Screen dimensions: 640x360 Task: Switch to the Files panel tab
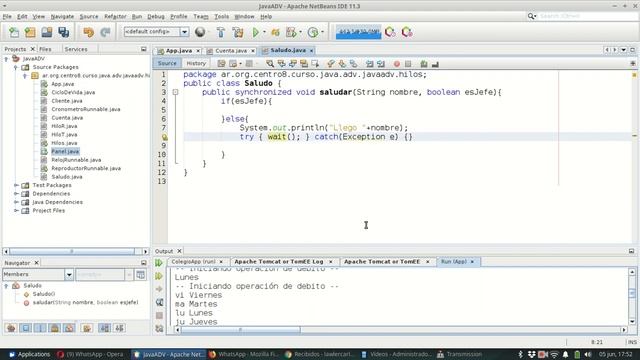pos(45,49)
